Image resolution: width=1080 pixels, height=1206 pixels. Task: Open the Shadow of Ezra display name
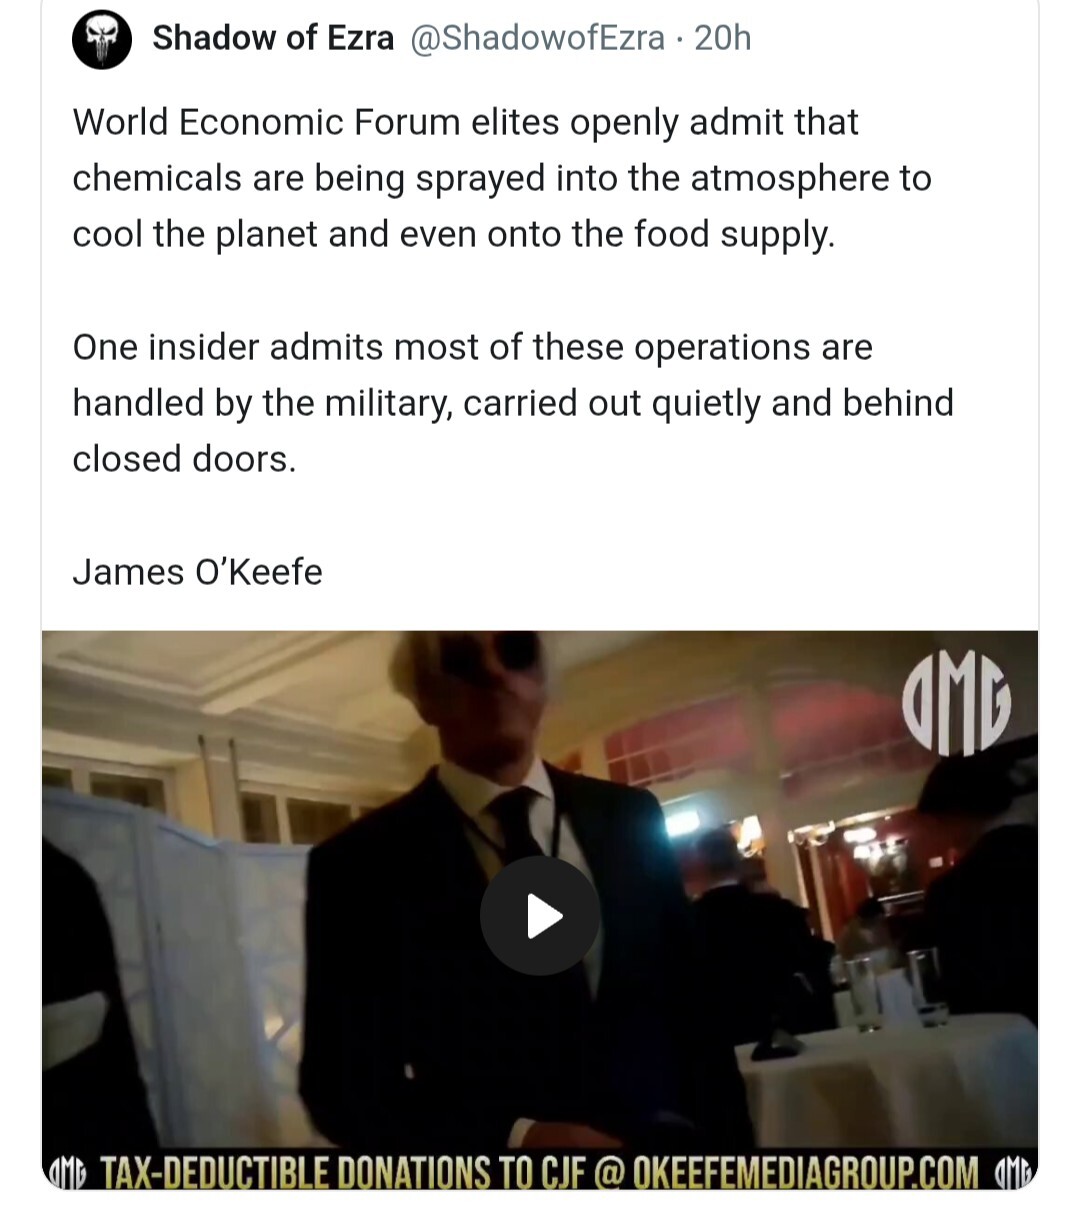pyautogui.click(x=273, y=38)
